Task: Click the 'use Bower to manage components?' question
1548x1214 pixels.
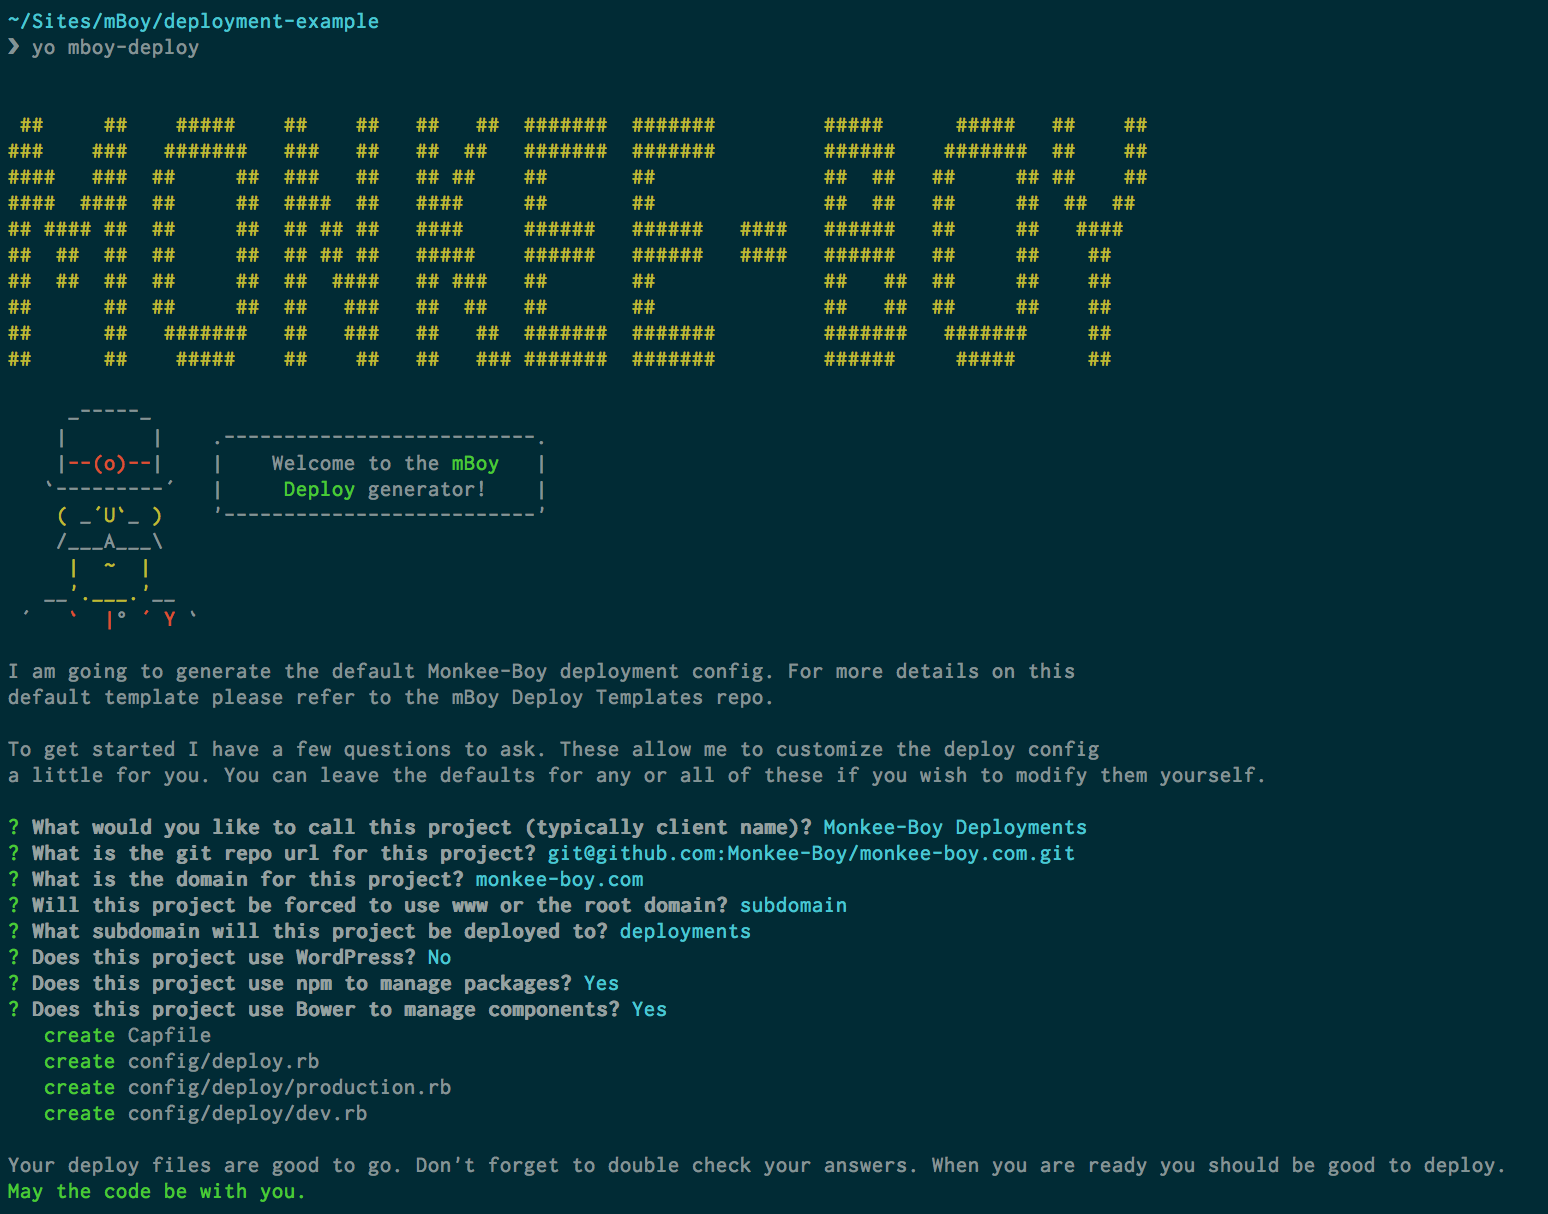Action: coord(325,1009)
